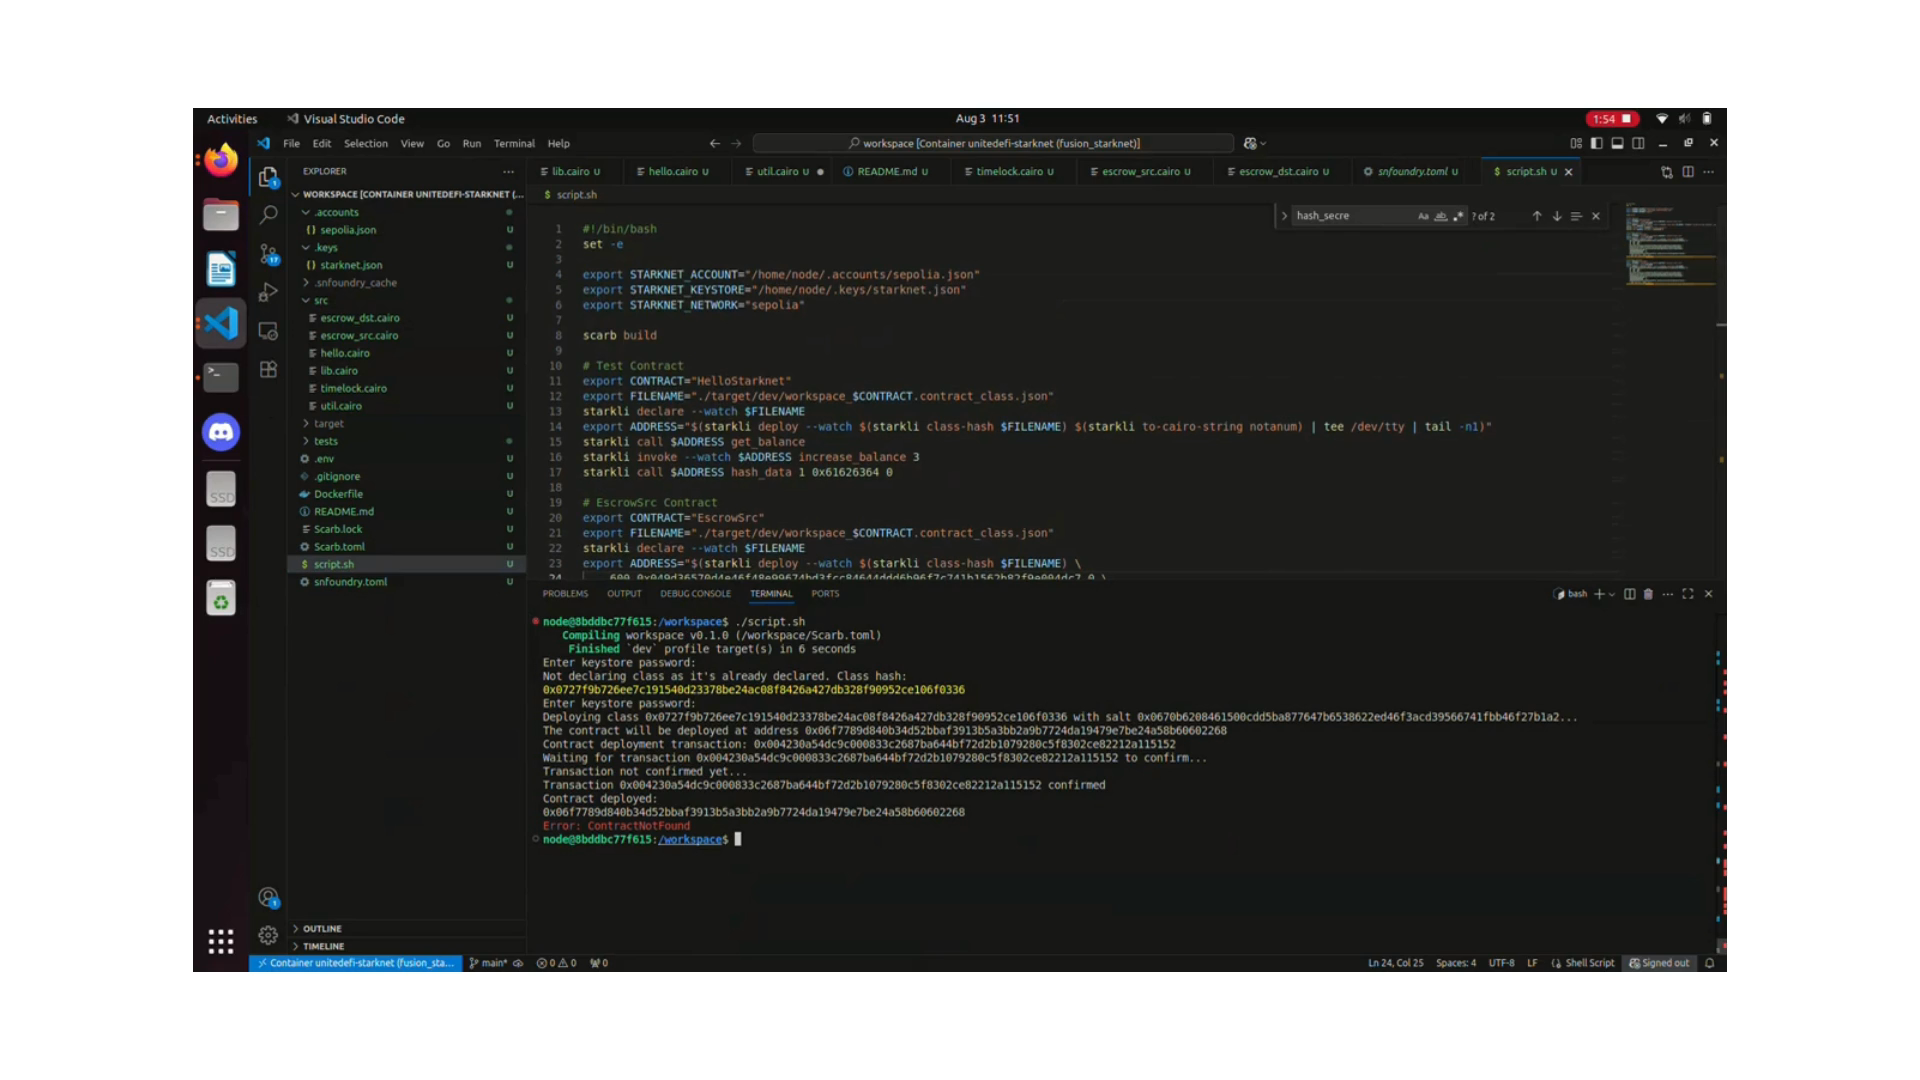1920x1080 pixels.
Task: Switch to the README.md tab
Action: tap(886, 172)
